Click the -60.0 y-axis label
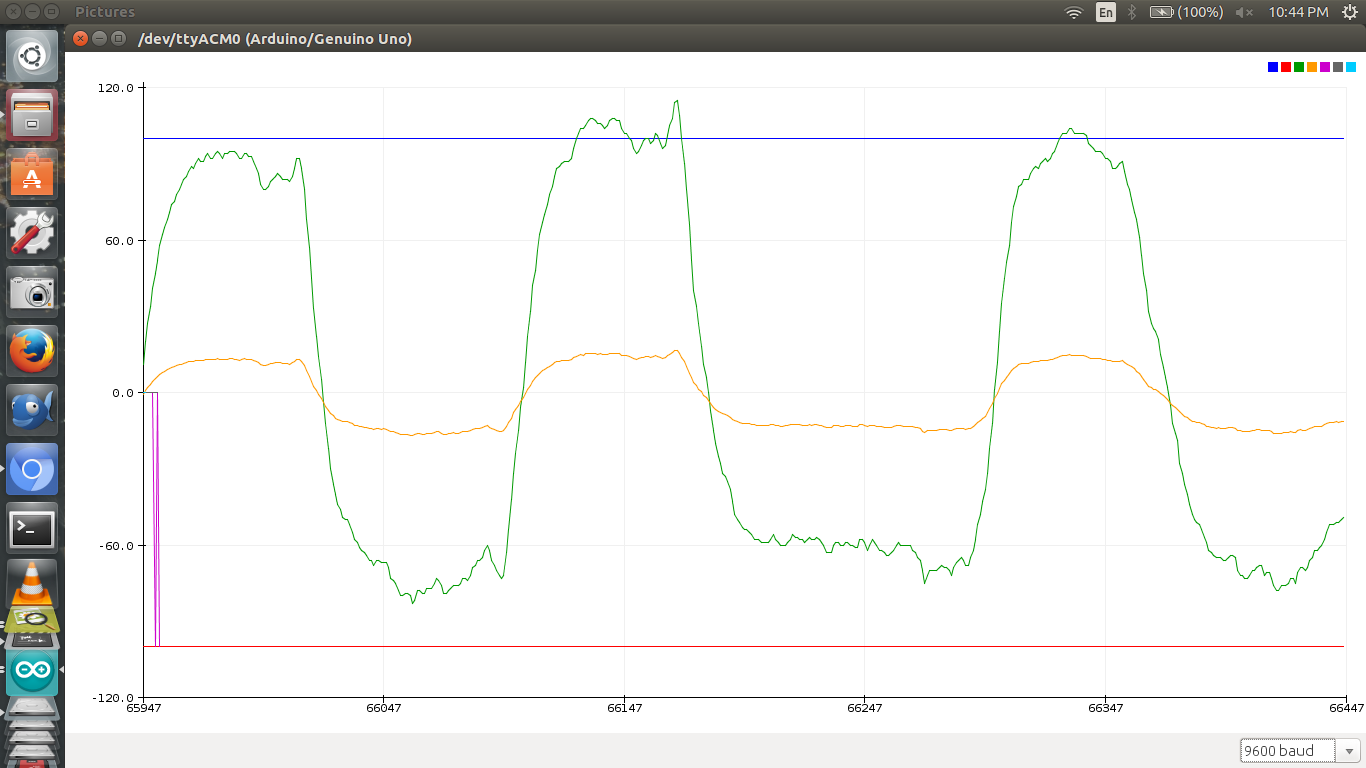The width and height of the screenshot is (1366, 768). coord(117,546)
